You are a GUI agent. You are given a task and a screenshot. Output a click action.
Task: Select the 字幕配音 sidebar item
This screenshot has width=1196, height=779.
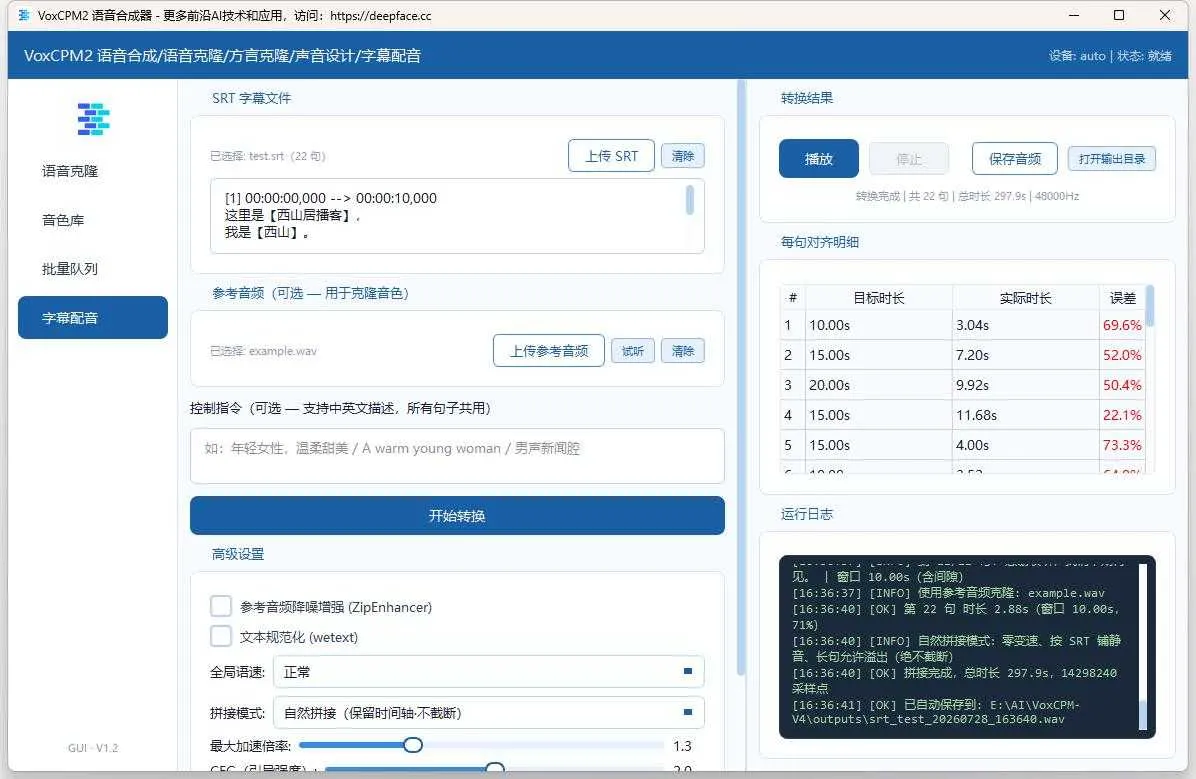93,317
